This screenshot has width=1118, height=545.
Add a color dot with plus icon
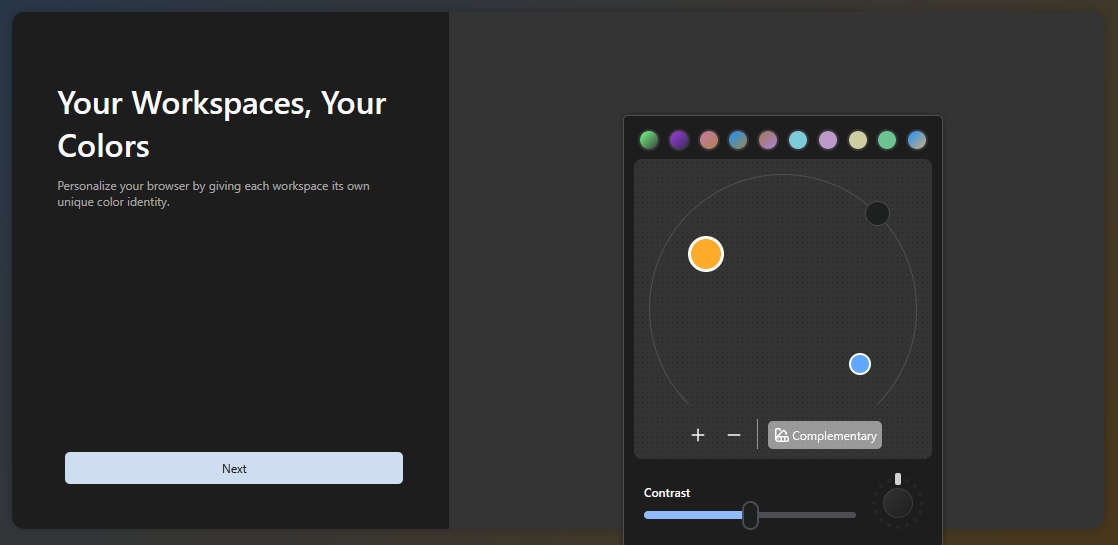click(697, 435)
